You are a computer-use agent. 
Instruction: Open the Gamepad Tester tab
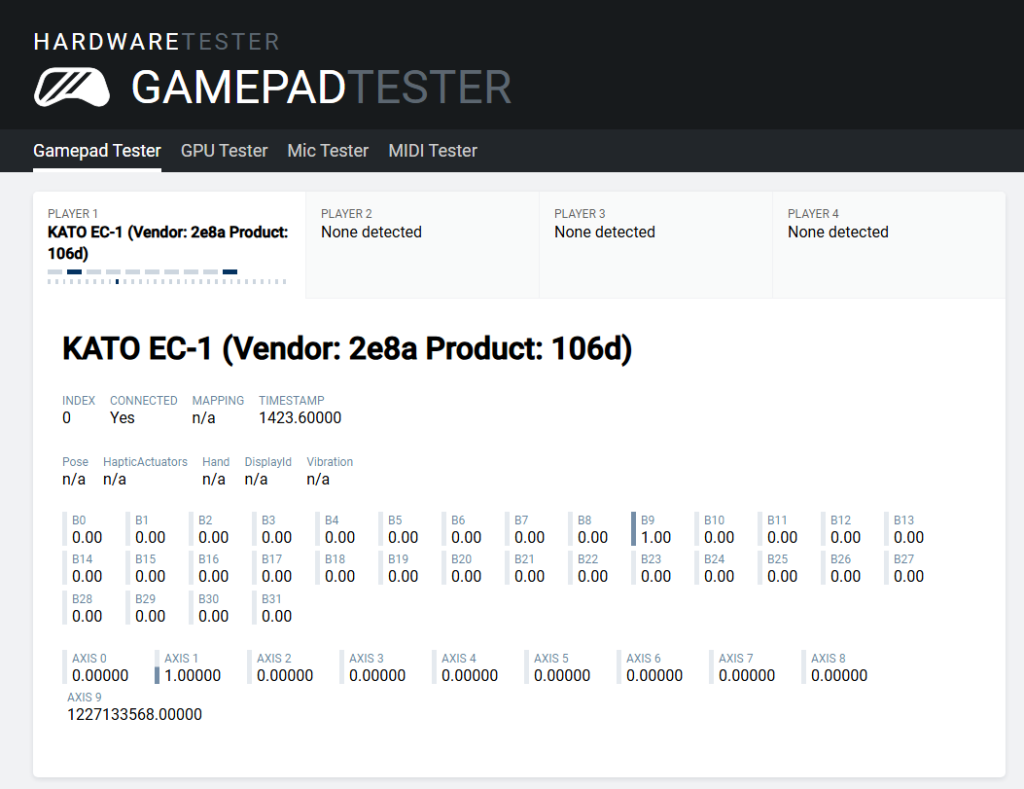pos(97,151)
